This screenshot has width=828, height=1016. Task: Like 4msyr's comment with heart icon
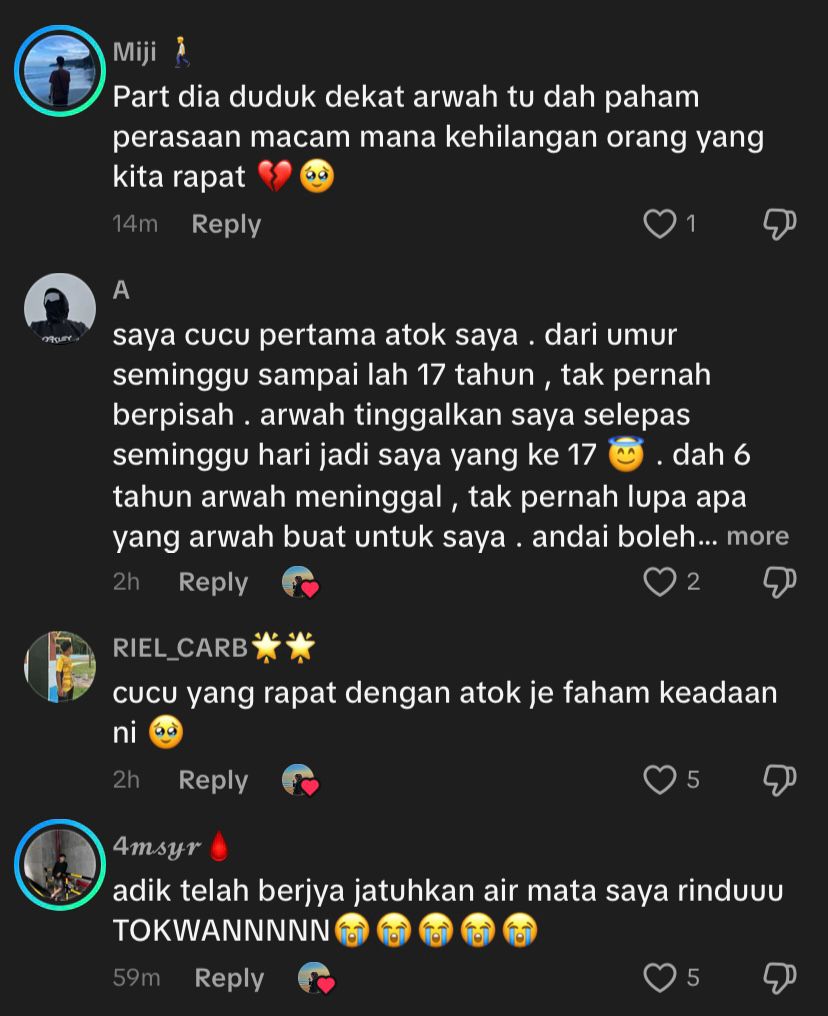coord(660,977)
